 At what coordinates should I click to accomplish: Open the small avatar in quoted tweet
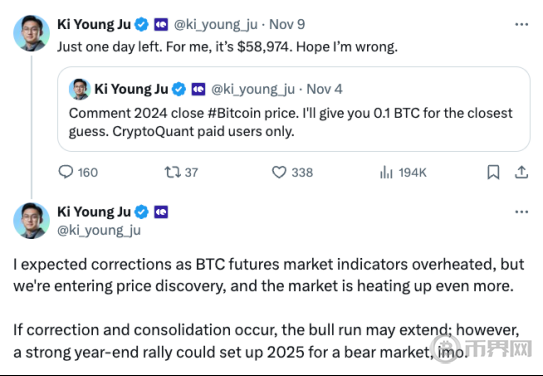[x=80, y=89]
